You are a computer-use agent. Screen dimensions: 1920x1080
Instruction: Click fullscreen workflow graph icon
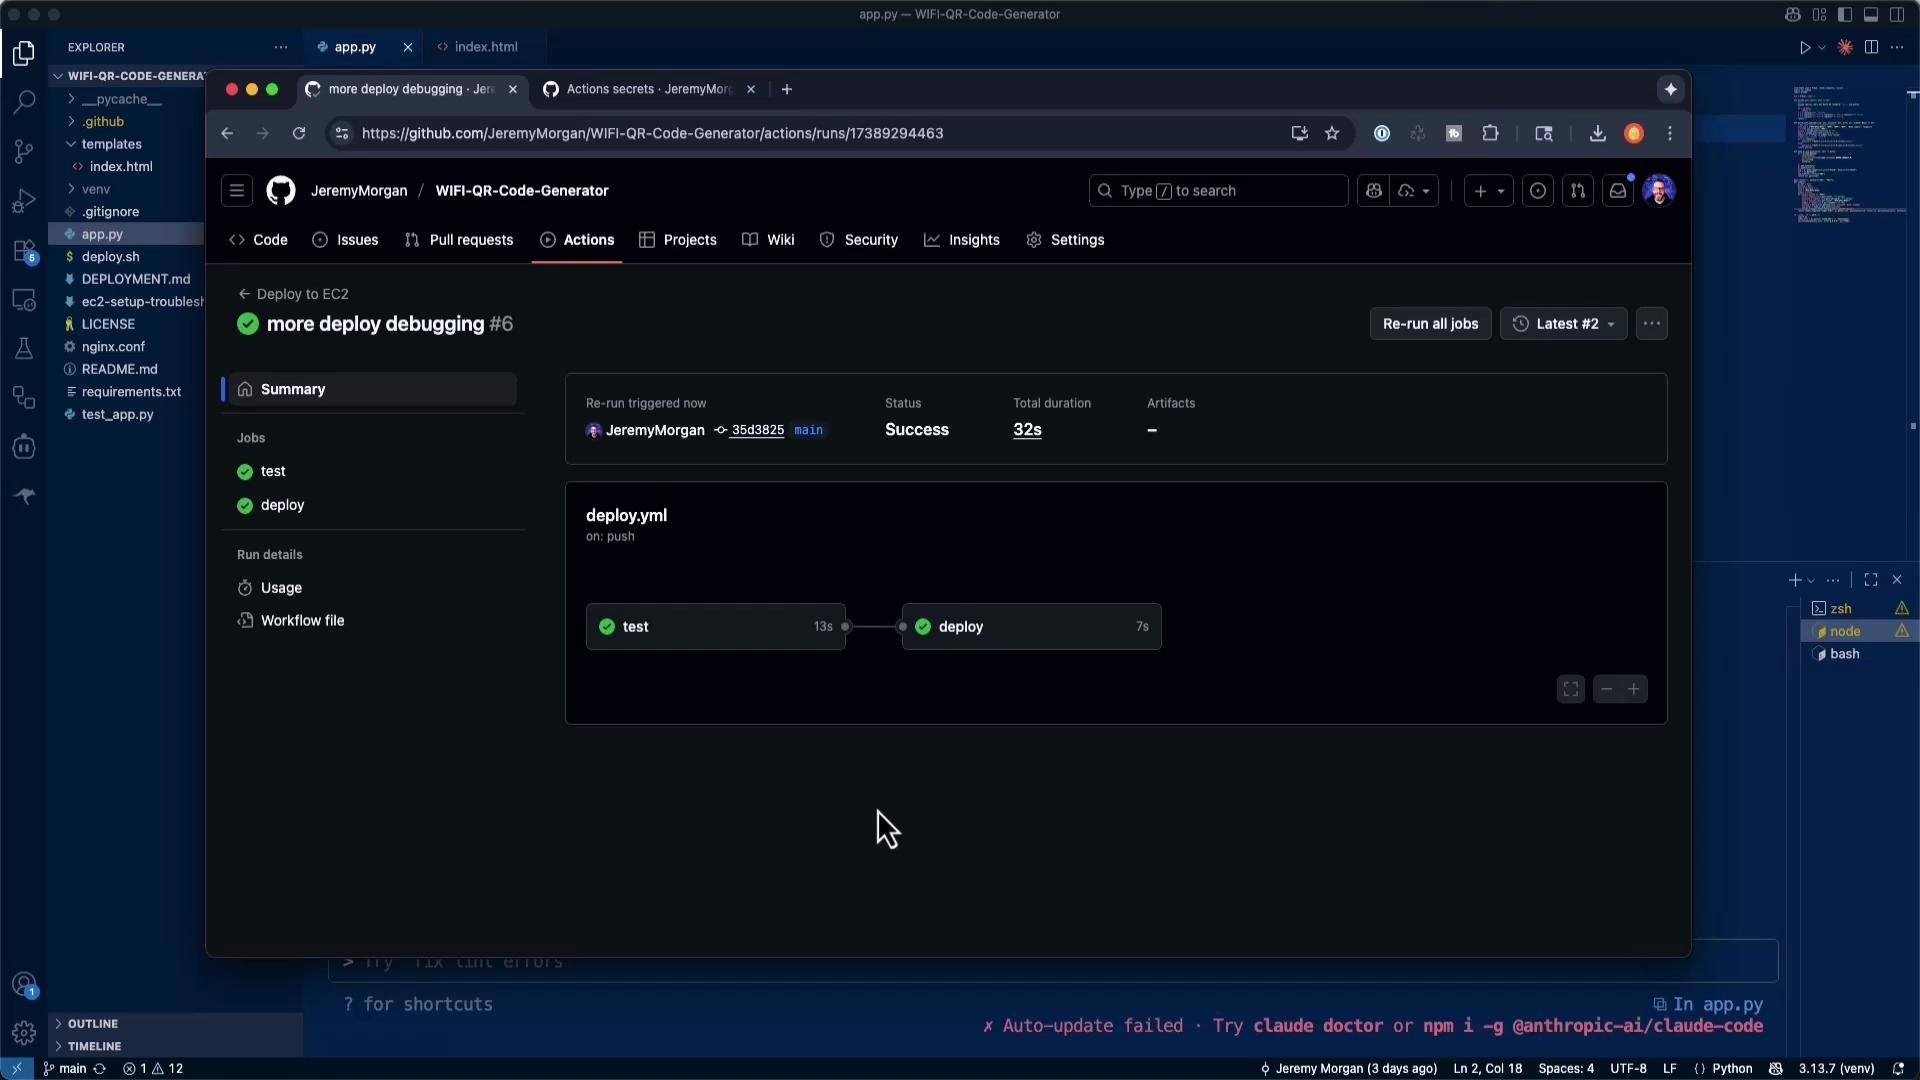click(x=1571, y=689)
